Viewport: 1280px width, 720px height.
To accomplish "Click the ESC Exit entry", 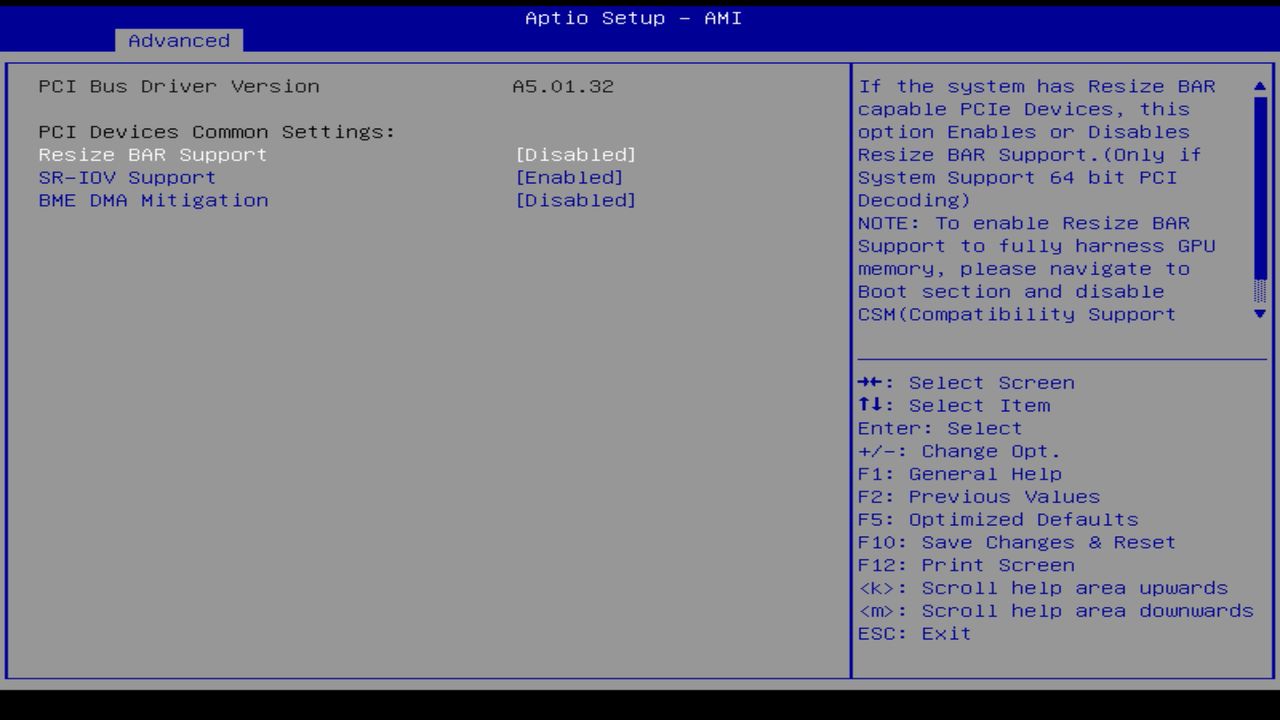I will (913, 633).
